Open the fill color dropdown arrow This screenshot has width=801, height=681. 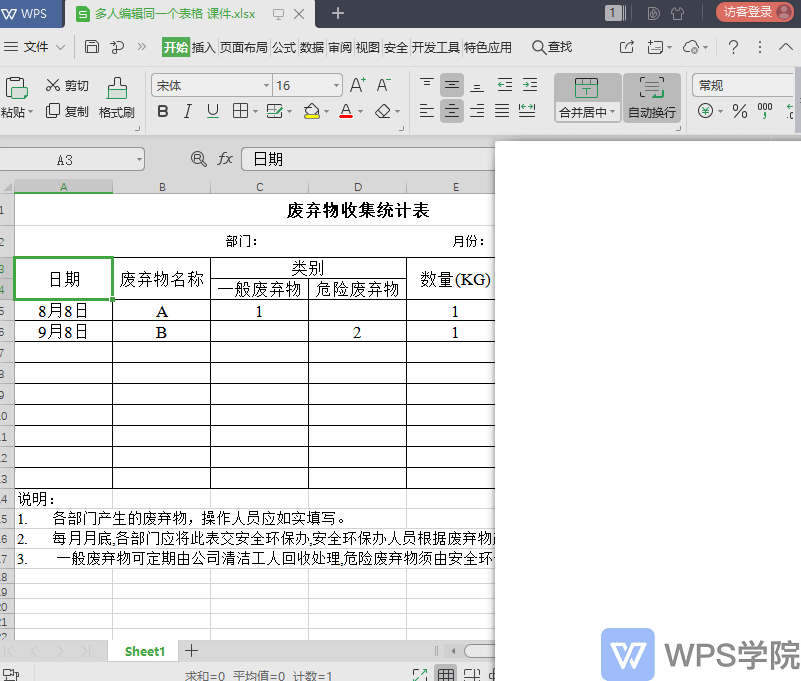326,111
